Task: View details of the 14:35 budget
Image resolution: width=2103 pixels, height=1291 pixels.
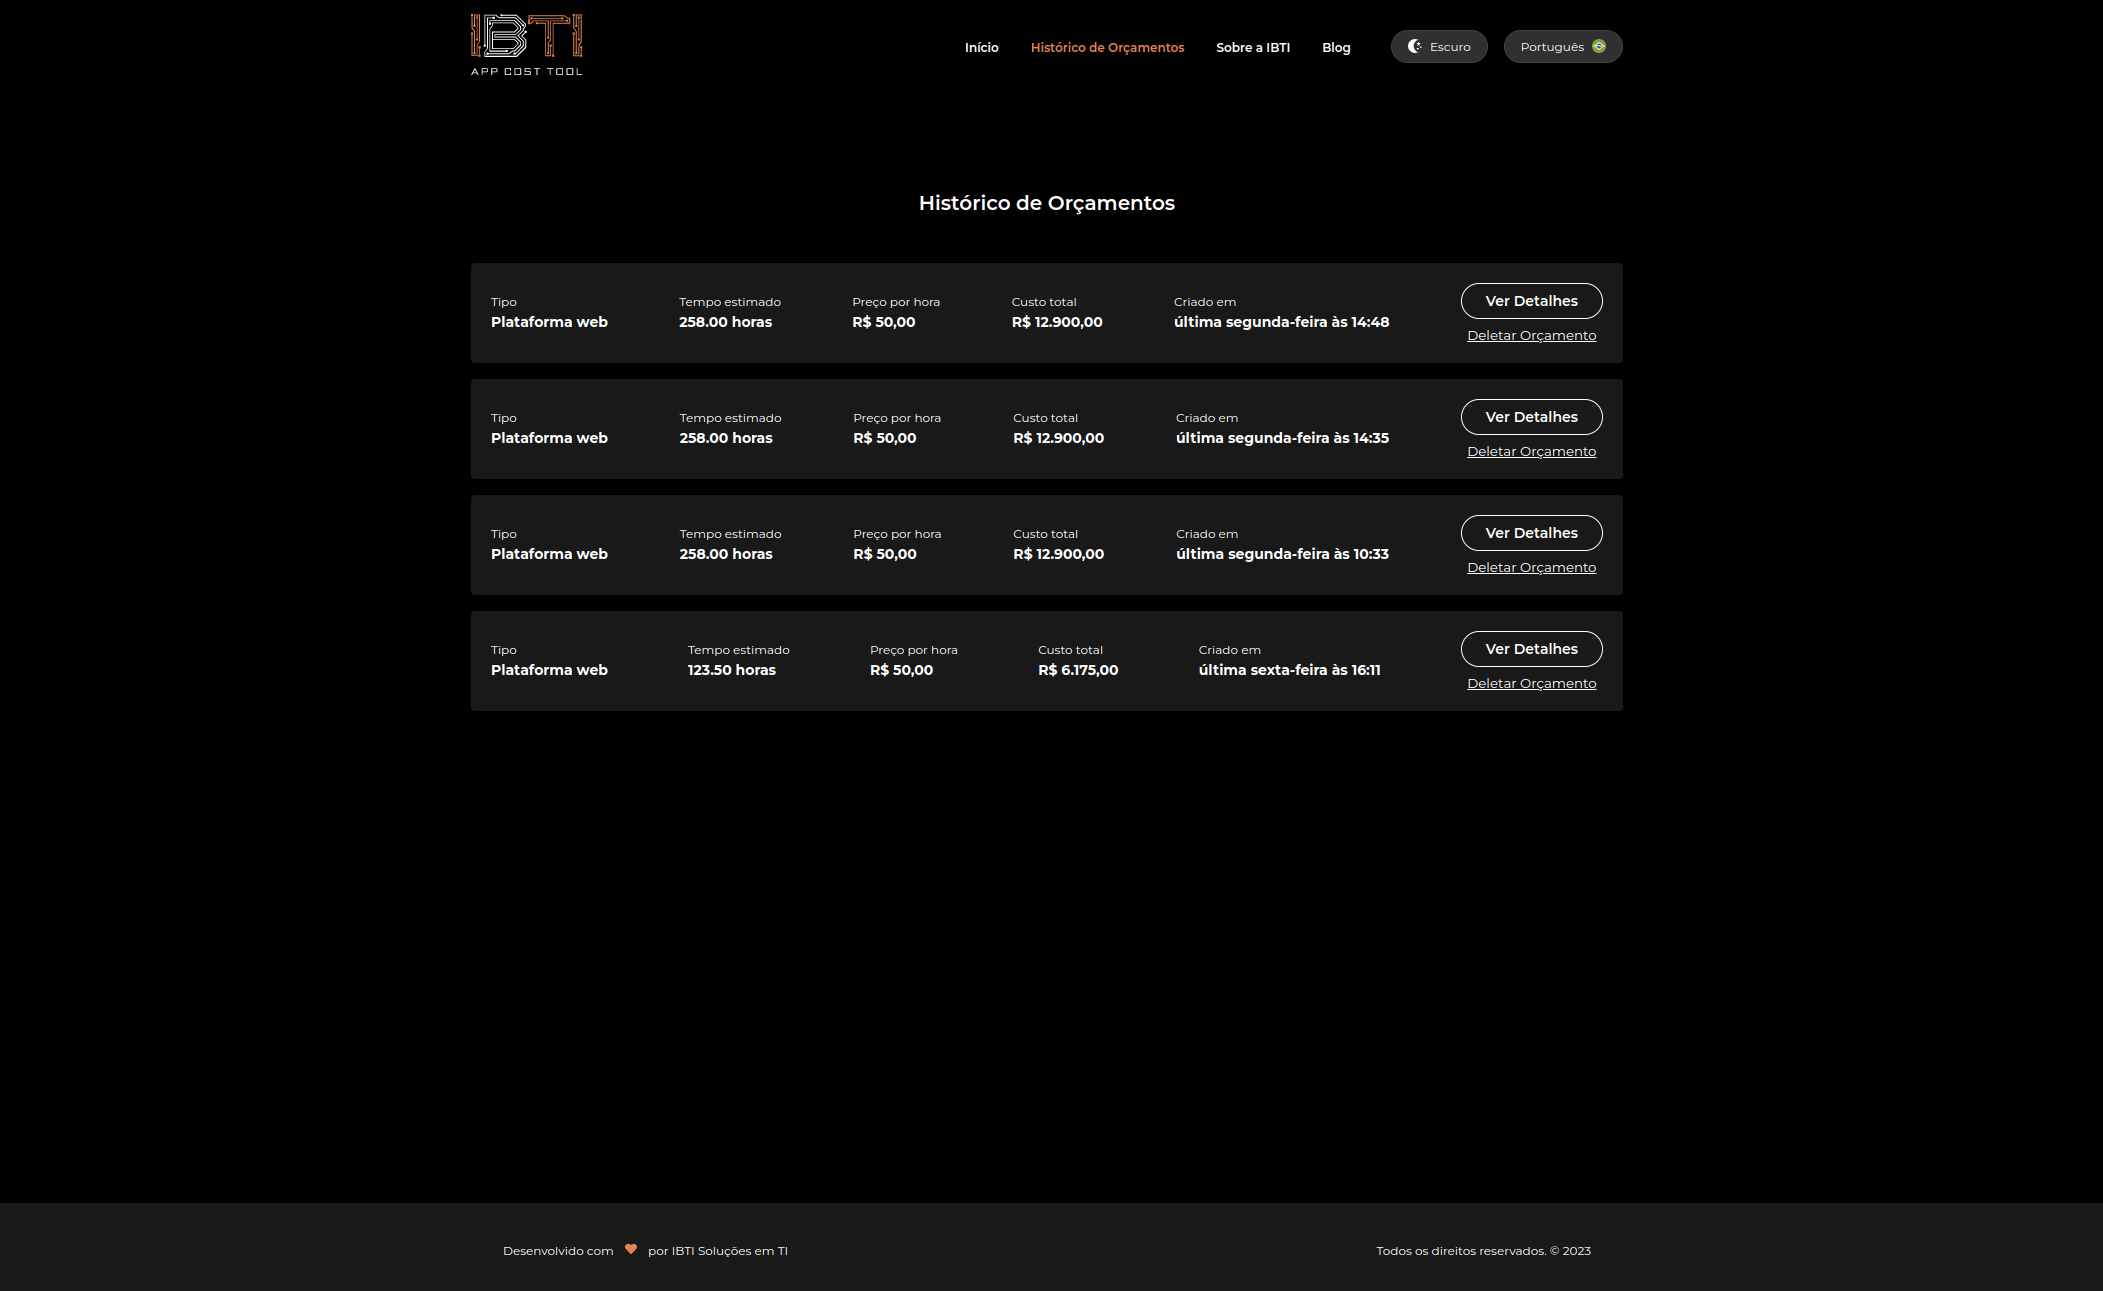Action: pos(1531,417)
